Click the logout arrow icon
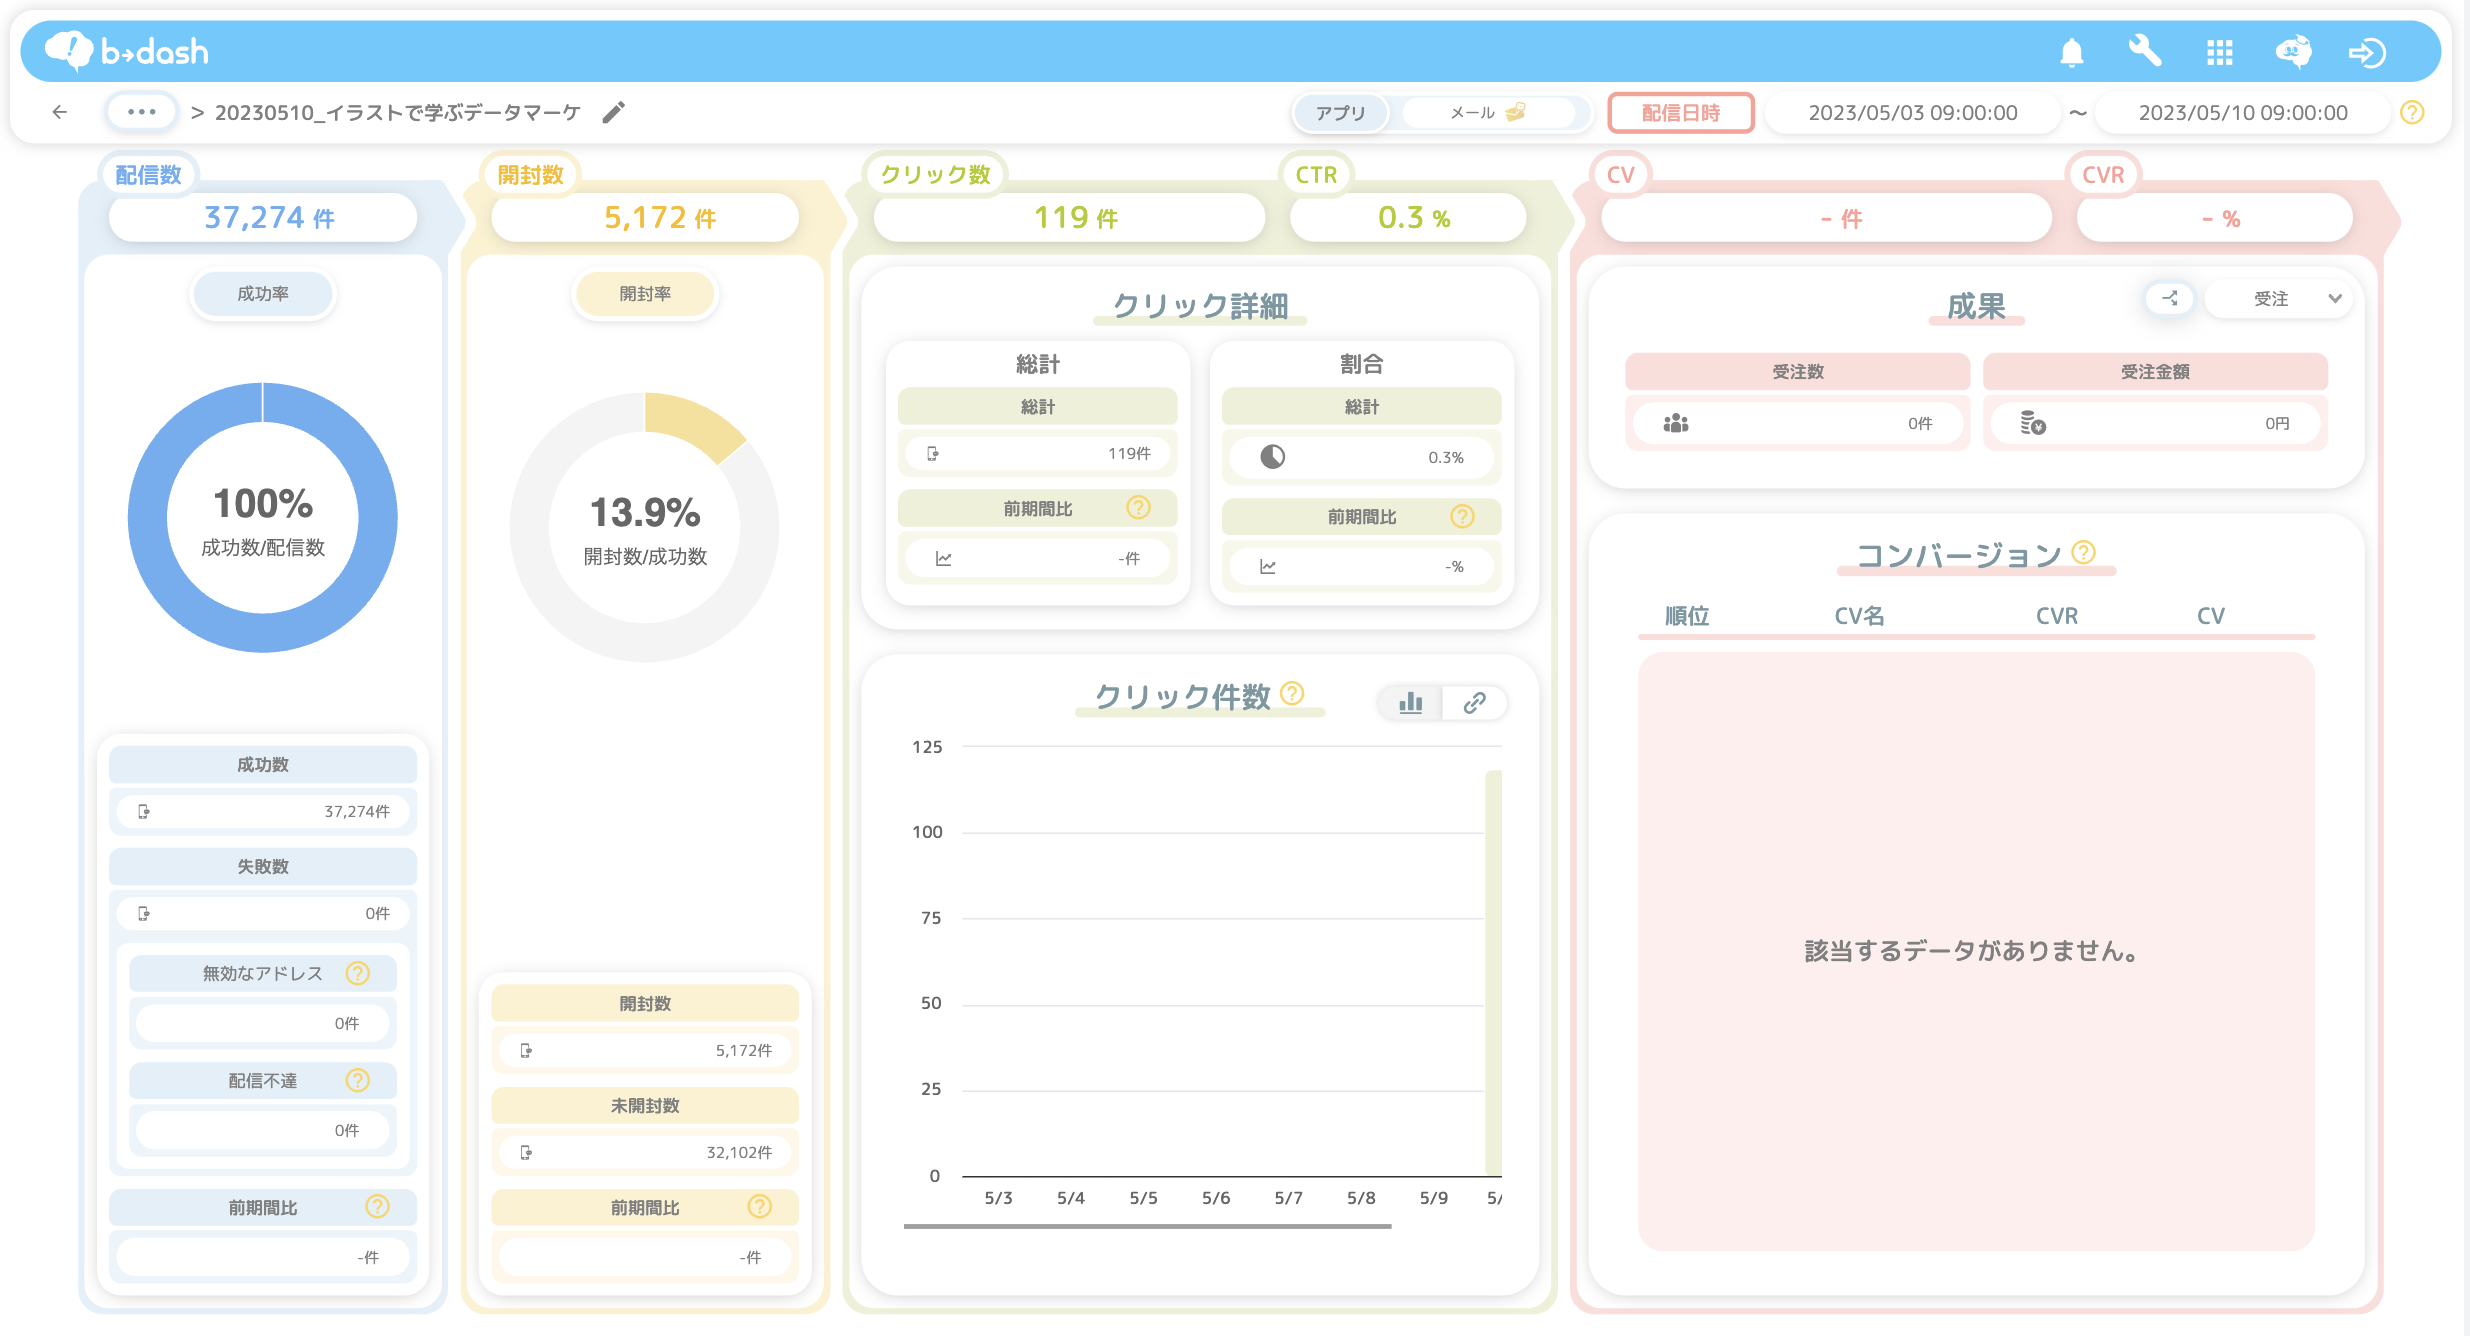2470x1336 pixels. 2367,52
